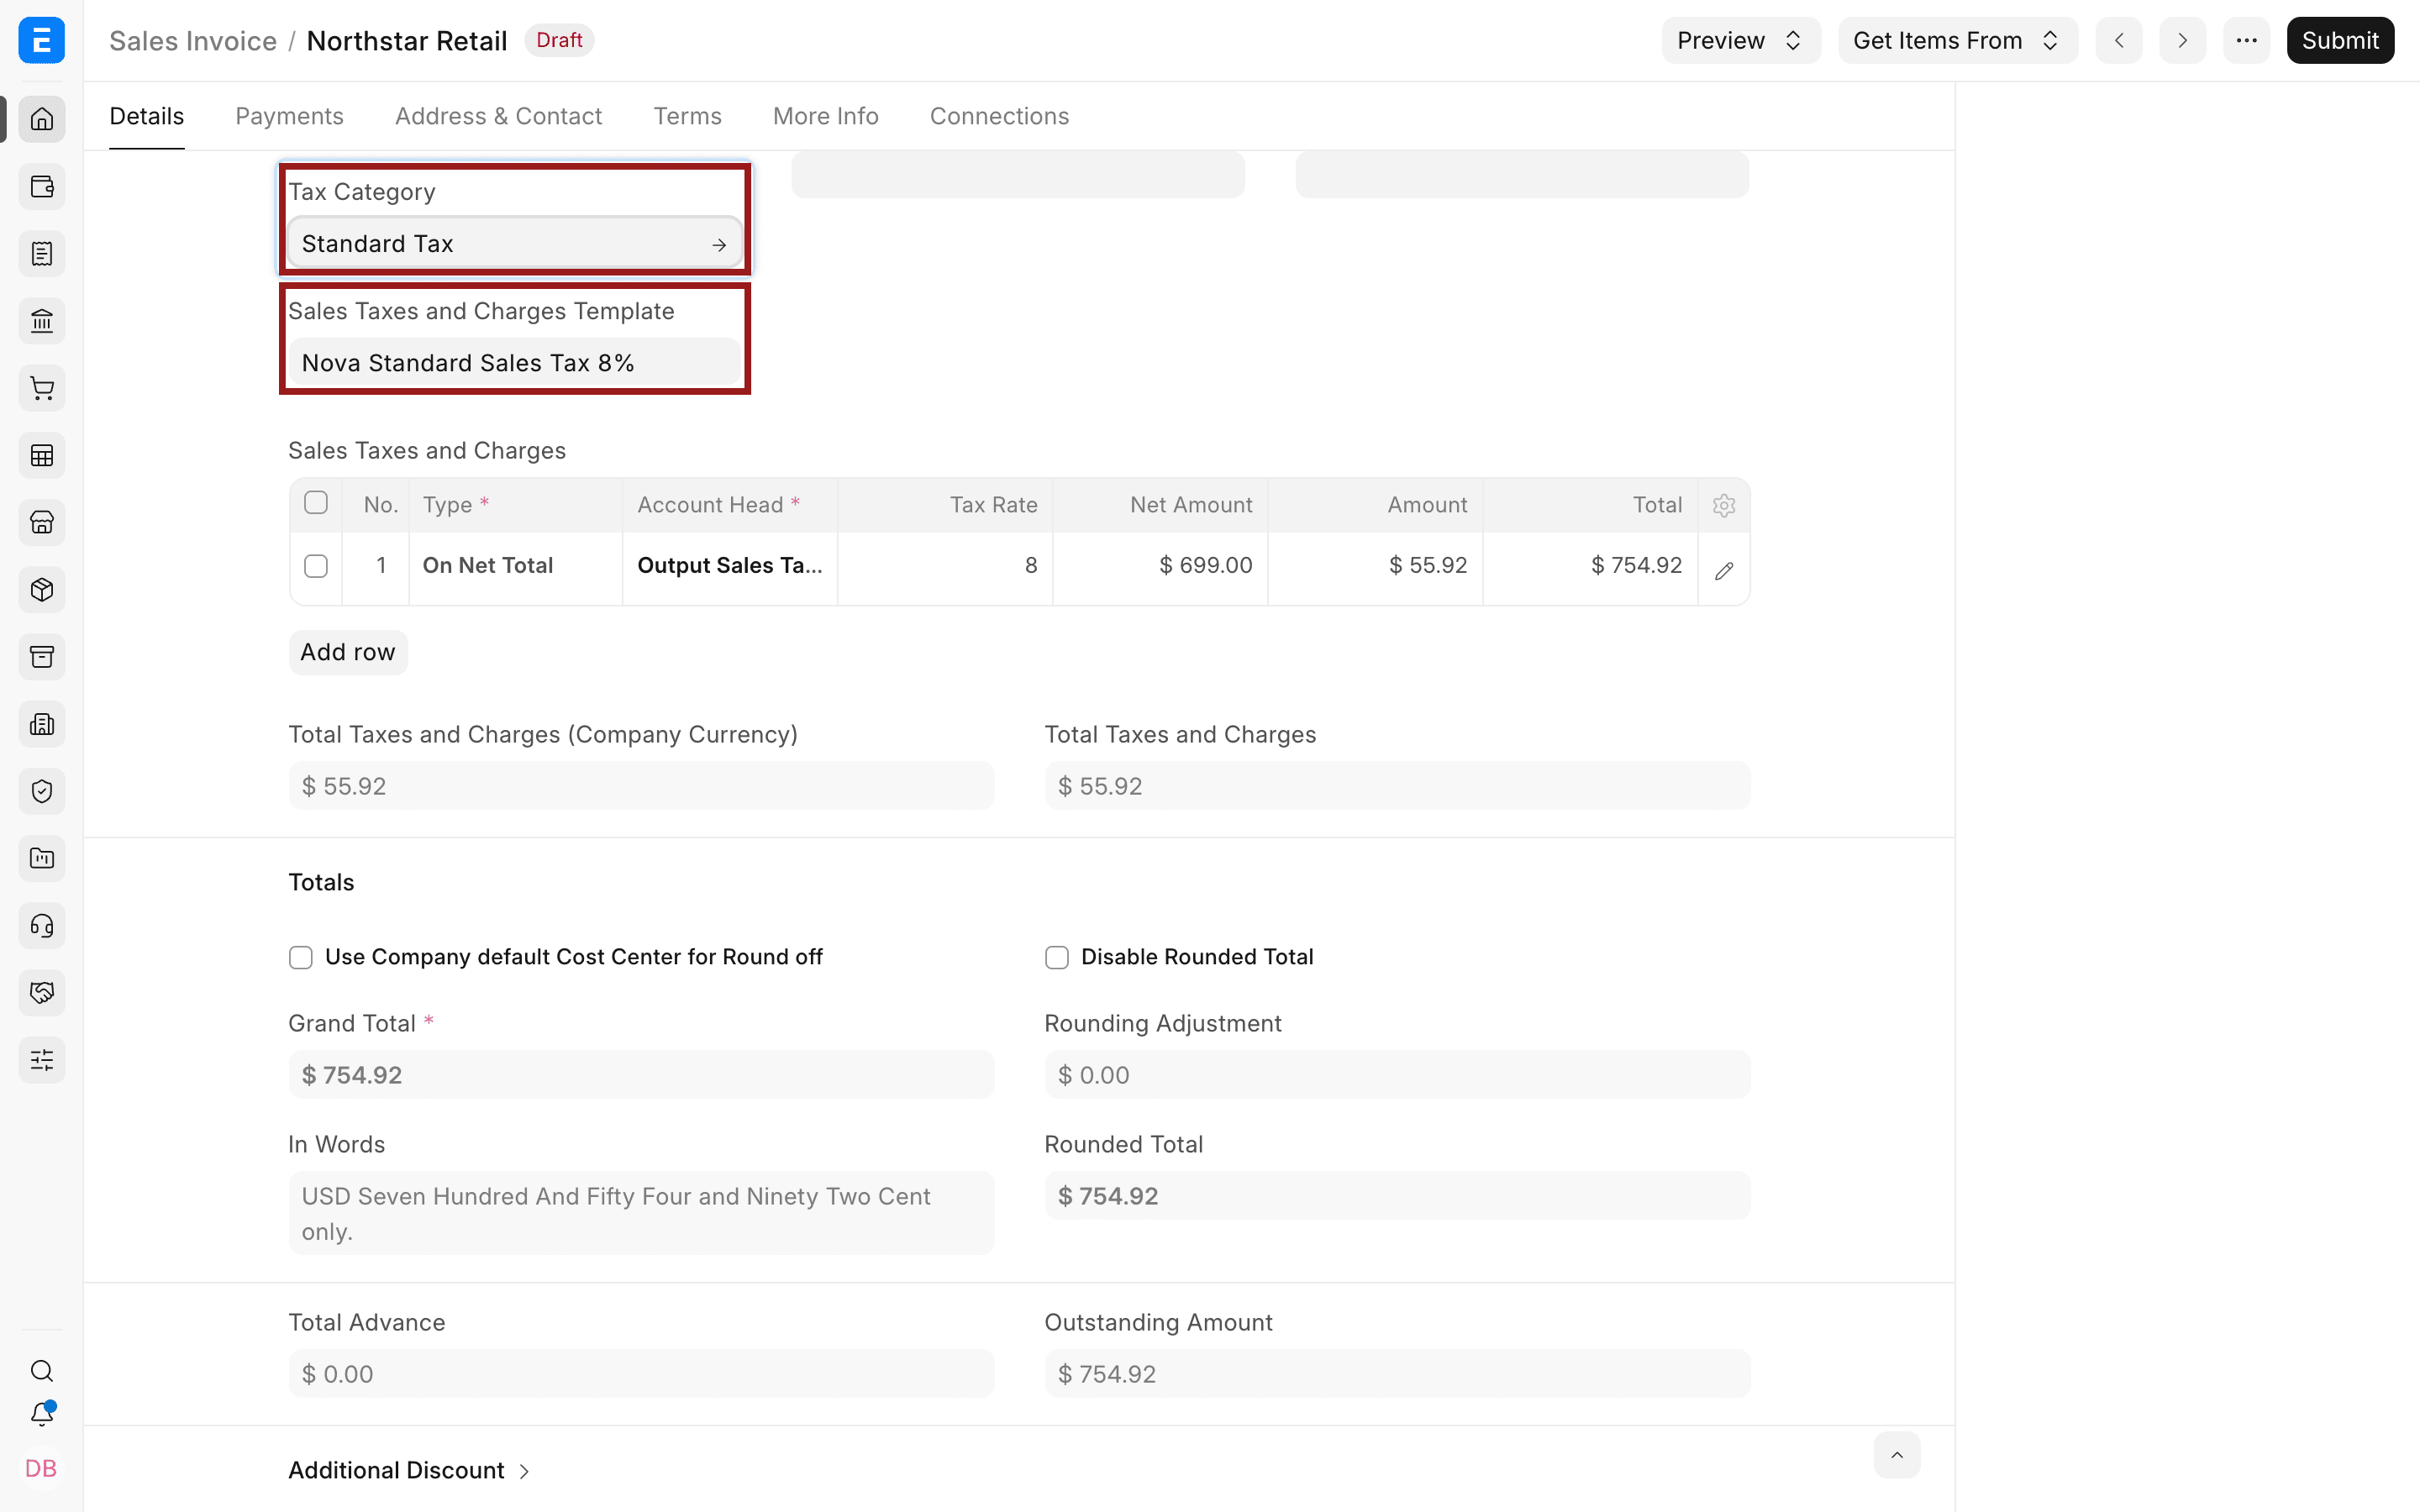The width and height of the screenshot is (2420, 1512).
Task: Open the sliders settings icon in the sidebar
Action: coord(42,1060)
